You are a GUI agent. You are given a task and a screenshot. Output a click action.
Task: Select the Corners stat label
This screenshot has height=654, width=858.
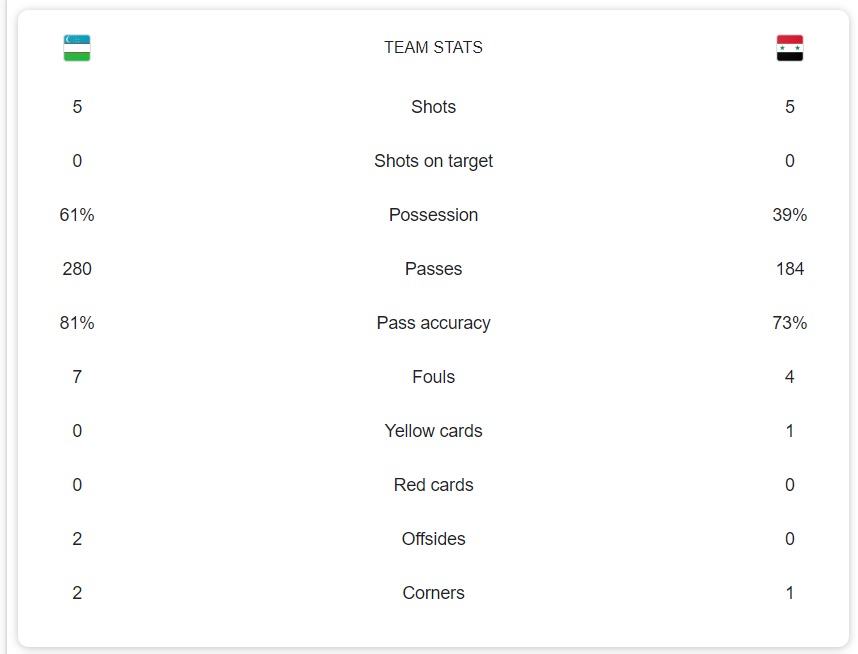click(433, 593)
